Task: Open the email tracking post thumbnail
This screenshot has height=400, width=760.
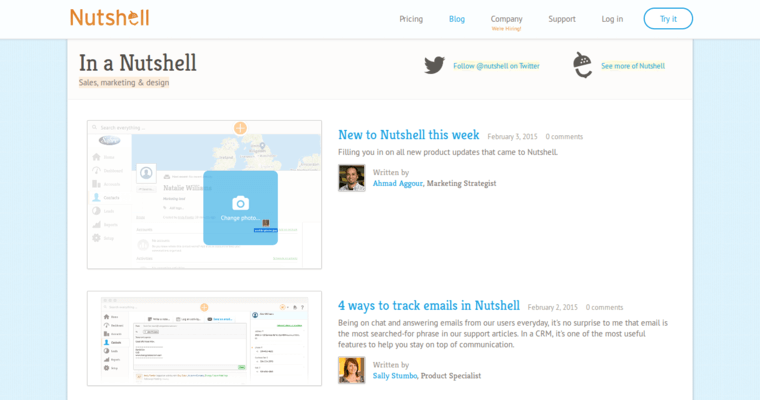Action: point(204,338)
